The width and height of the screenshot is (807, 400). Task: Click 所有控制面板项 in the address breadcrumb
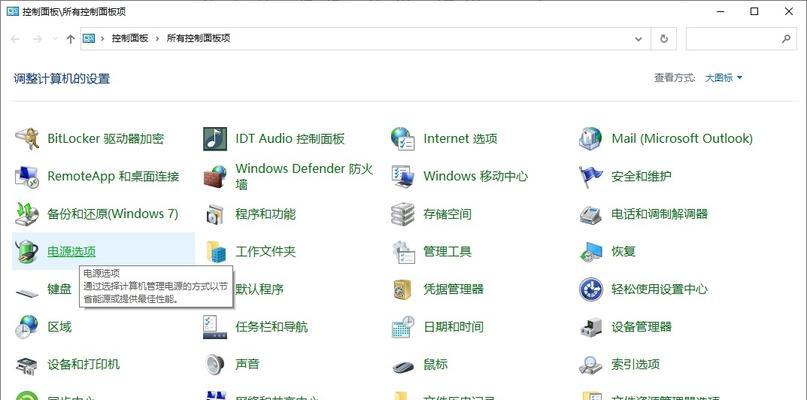coord(199,38)
